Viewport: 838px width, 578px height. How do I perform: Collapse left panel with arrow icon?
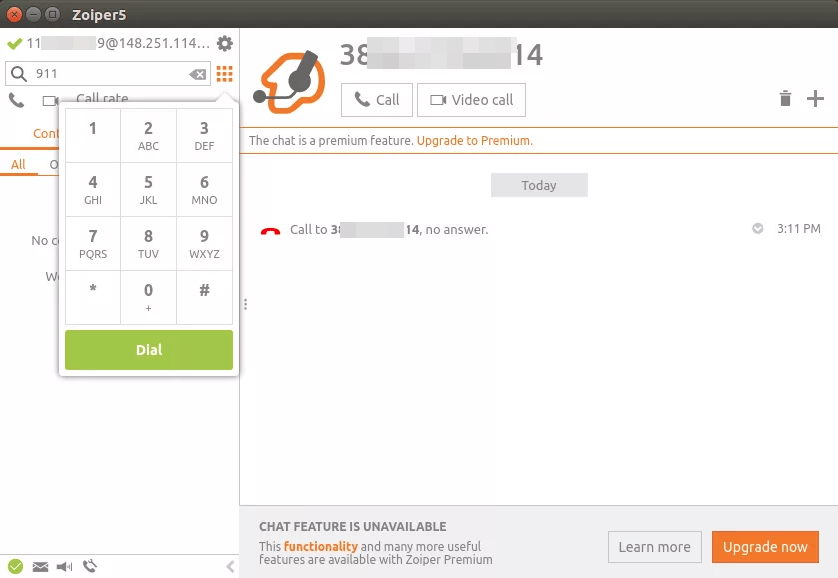click(230, 567)
